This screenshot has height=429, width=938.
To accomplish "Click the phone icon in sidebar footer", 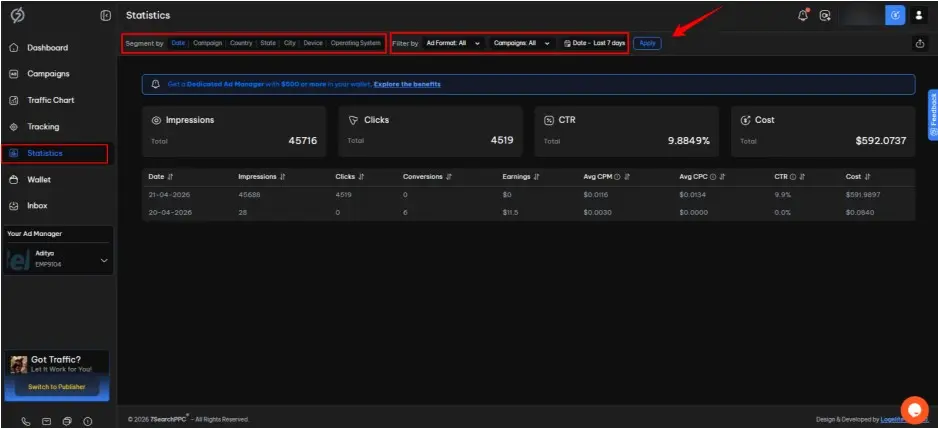I will click(x=26, y=421).
